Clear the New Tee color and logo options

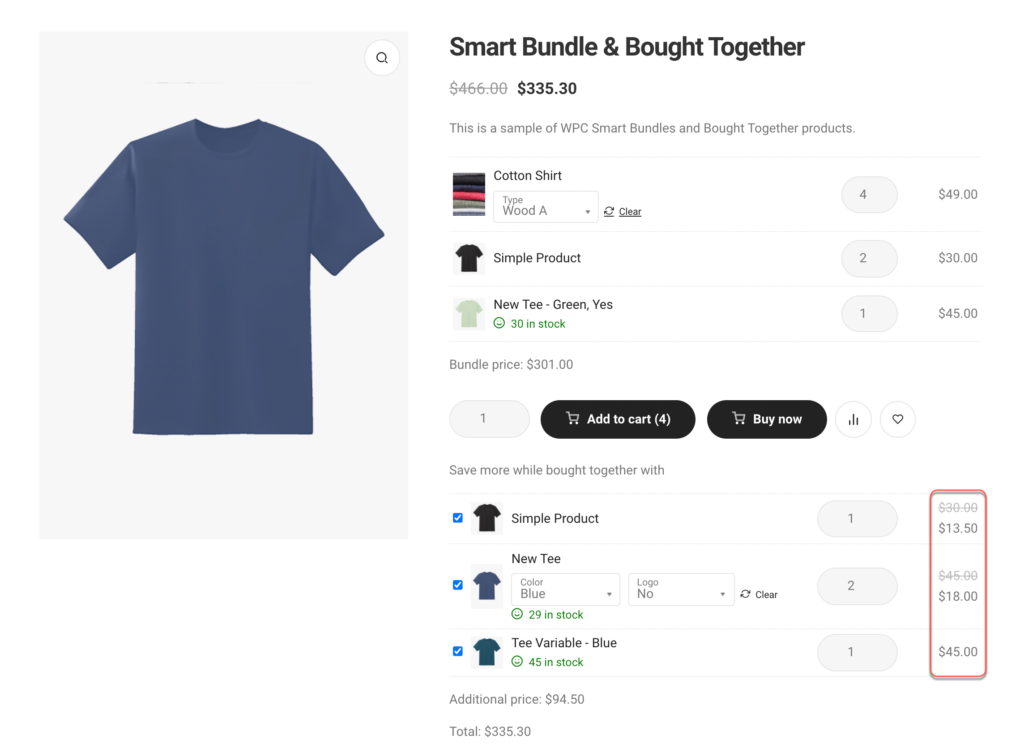click(x=765, y=595)
